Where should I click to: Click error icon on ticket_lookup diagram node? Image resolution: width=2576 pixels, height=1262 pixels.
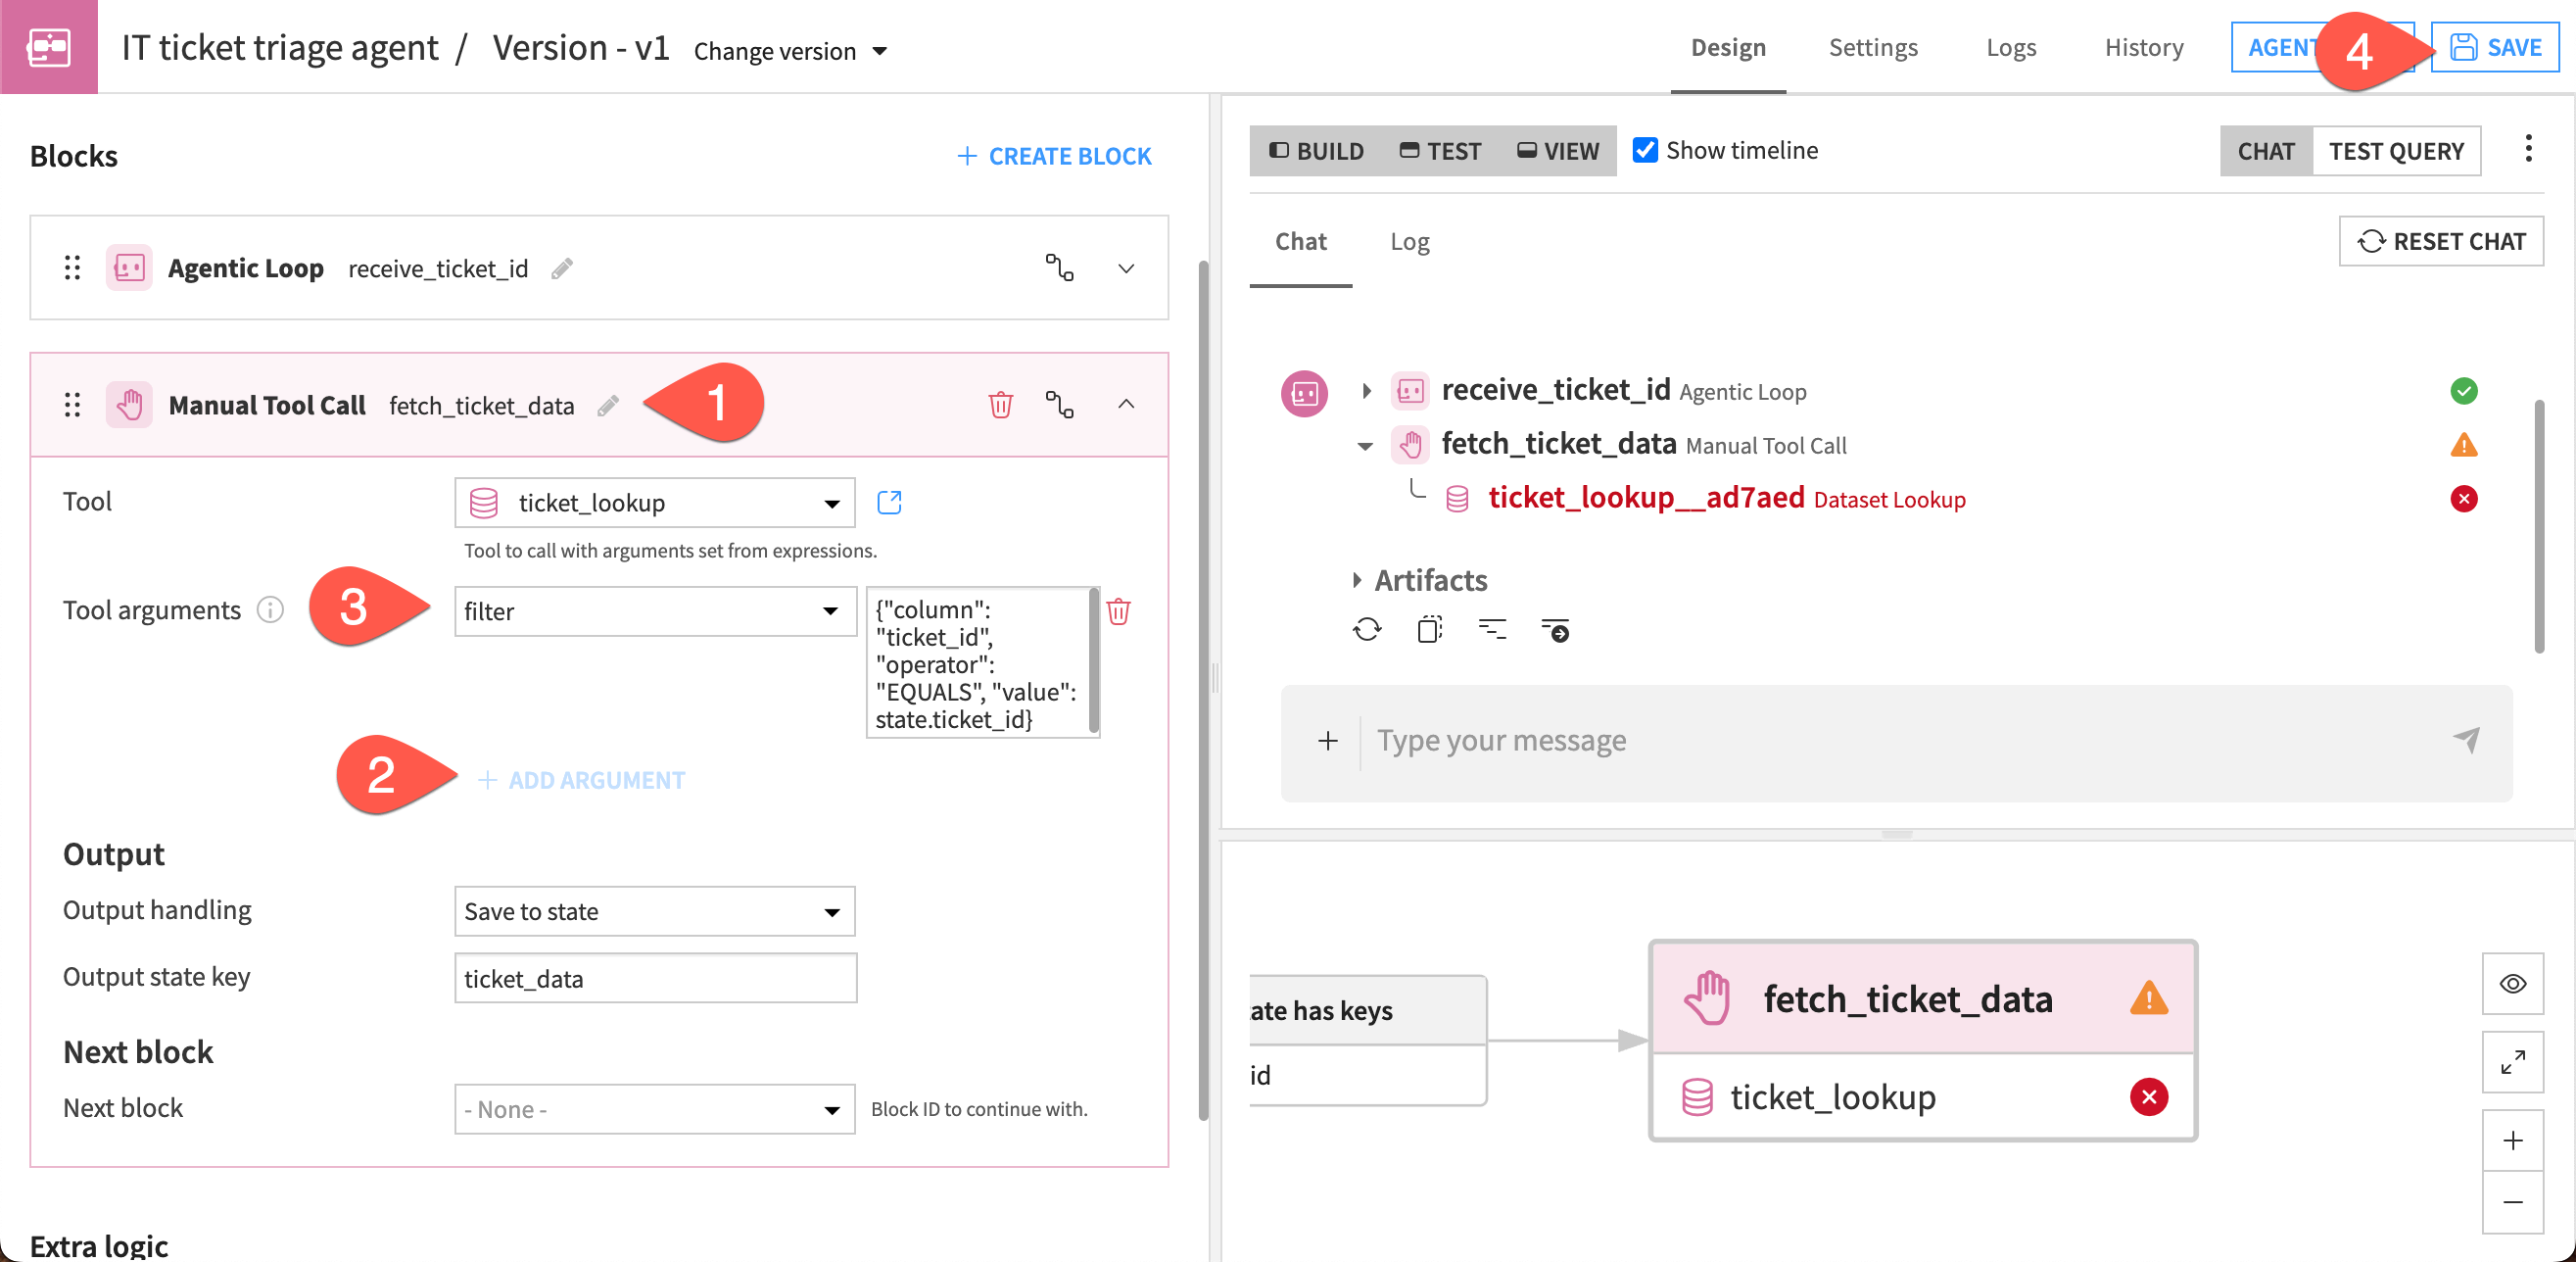click(2149, 1097)
